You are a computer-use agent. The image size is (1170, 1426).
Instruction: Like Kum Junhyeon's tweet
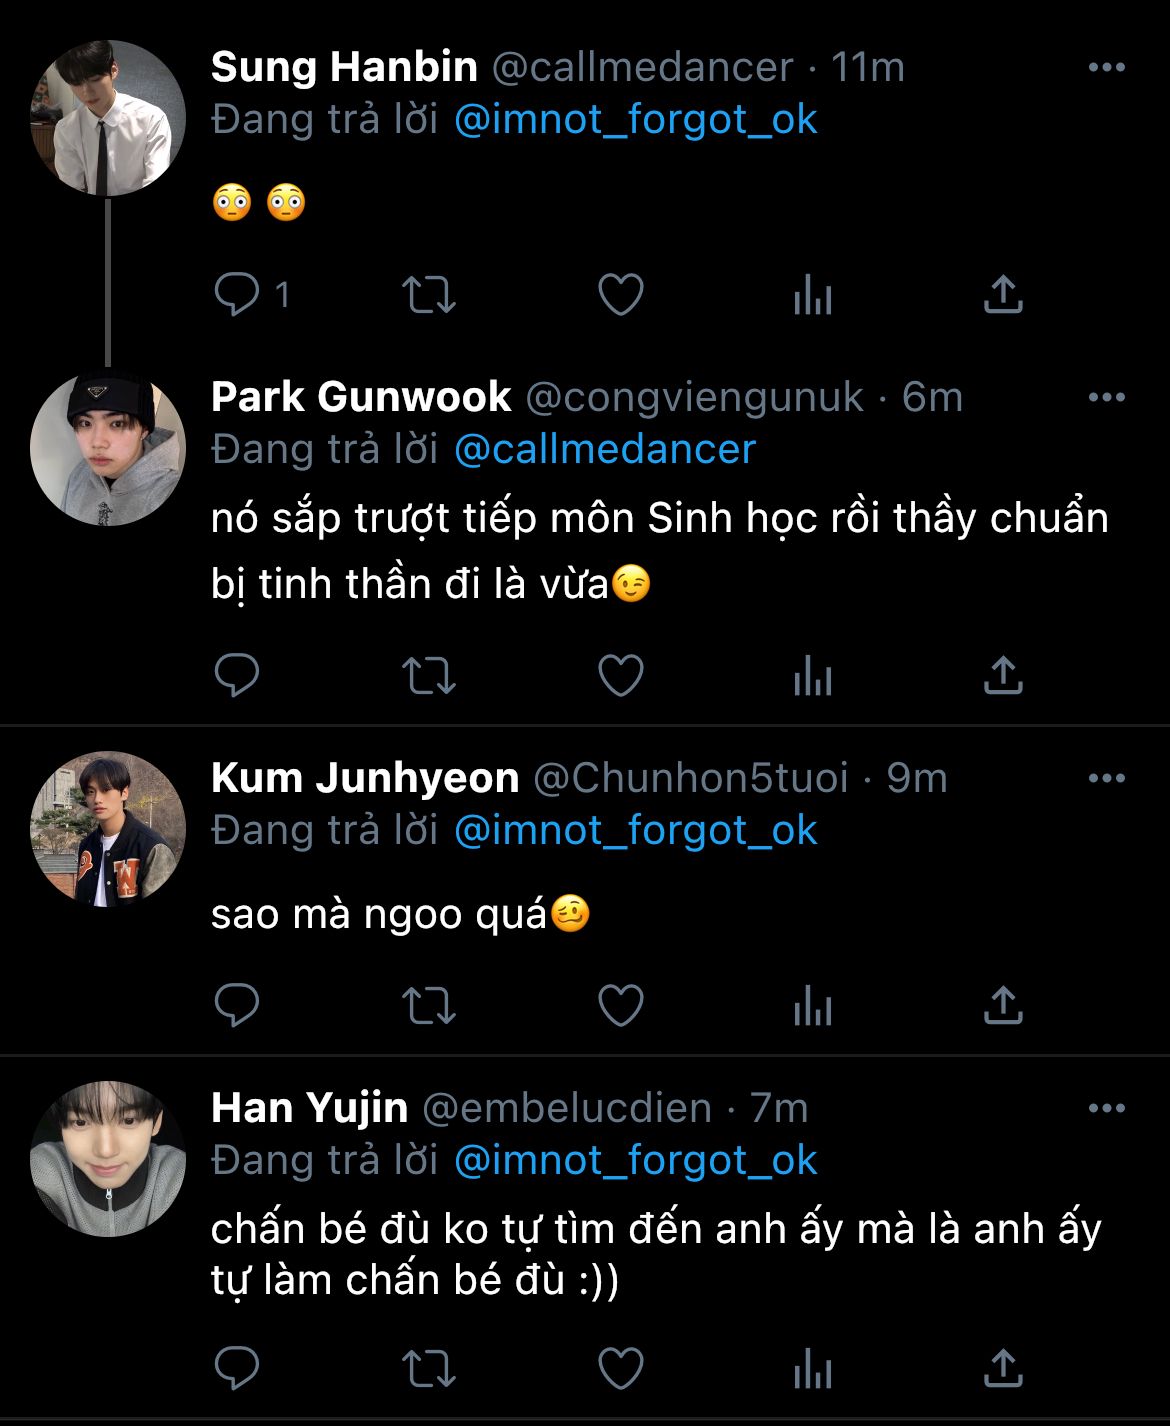click(x=620, y=1006)
